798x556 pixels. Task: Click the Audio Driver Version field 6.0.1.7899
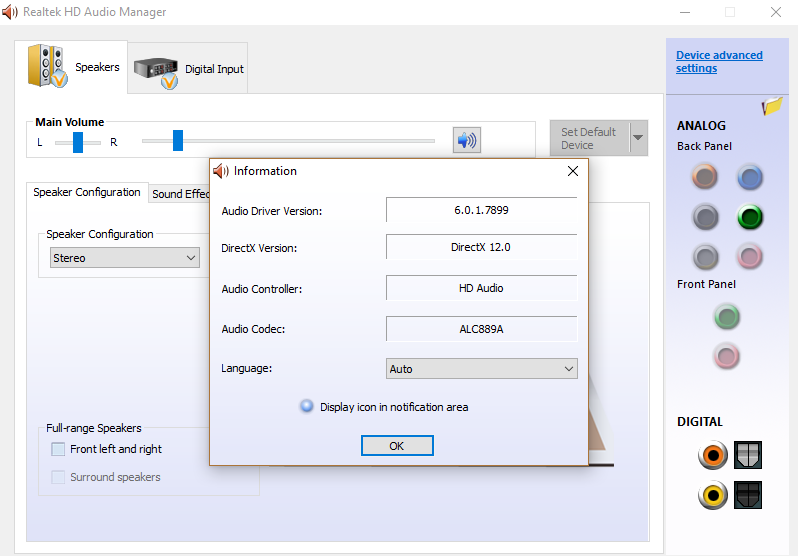(x=481, y=210)
